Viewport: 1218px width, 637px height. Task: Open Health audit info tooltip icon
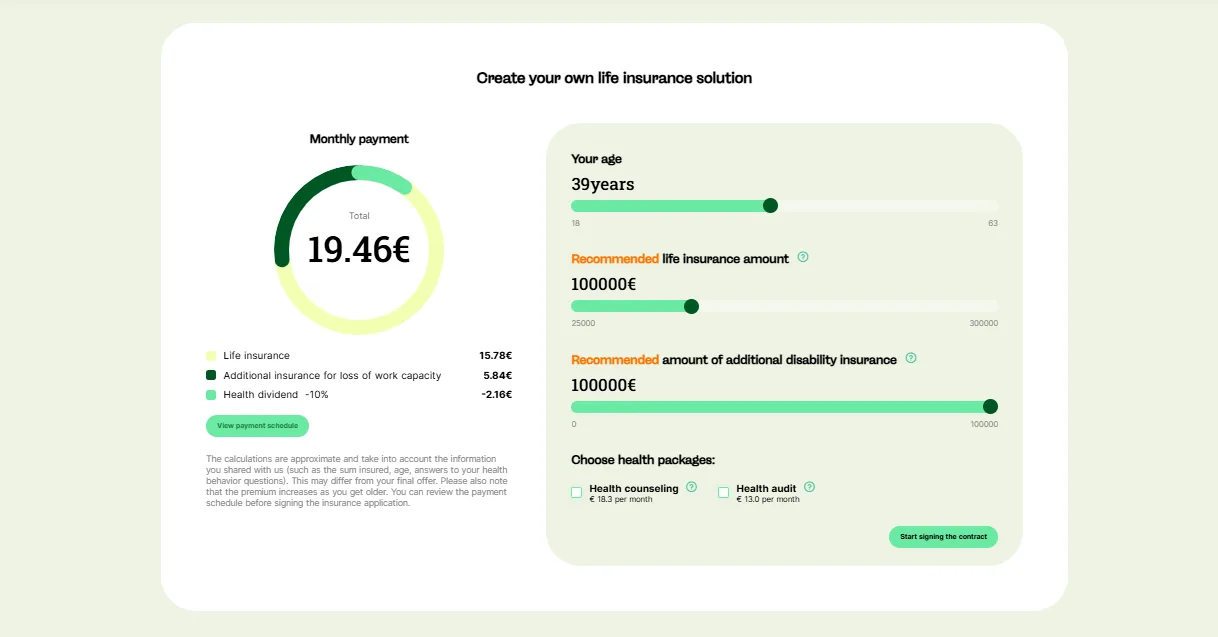tap(810, 487)
